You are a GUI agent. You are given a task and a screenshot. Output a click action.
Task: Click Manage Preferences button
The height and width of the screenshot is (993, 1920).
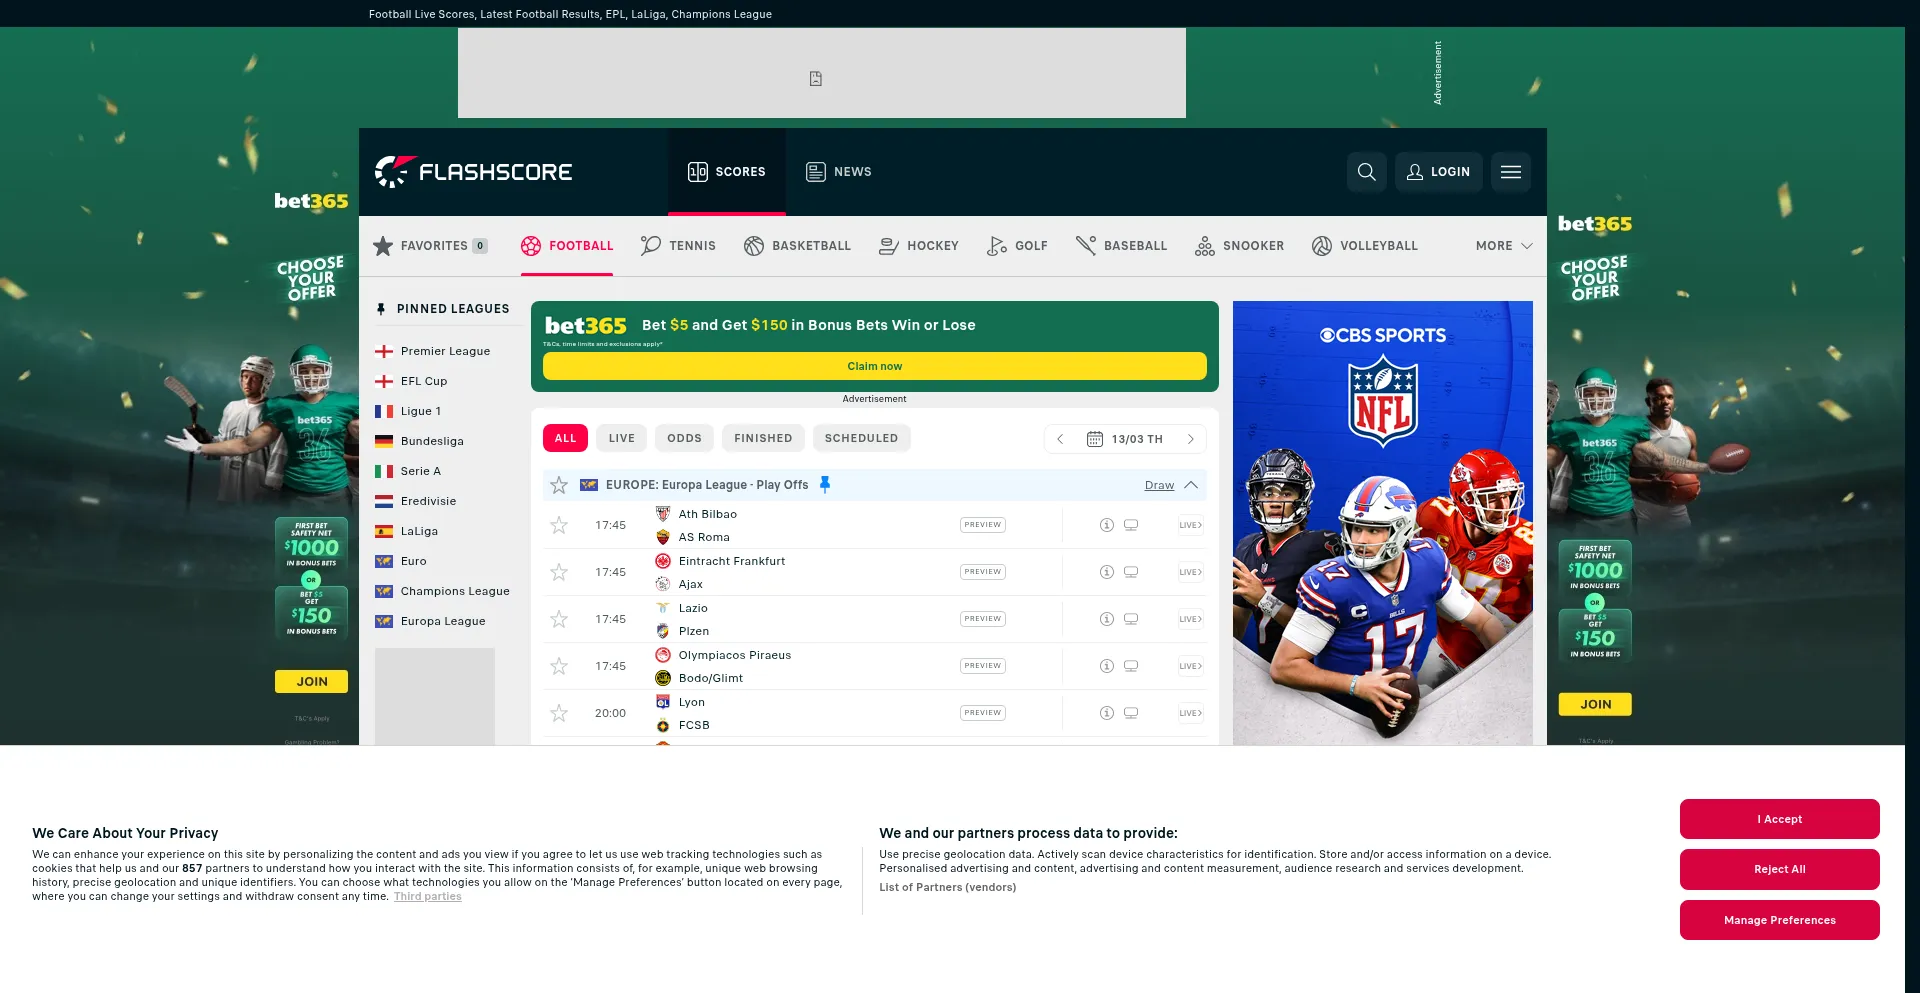[1780, 920]
